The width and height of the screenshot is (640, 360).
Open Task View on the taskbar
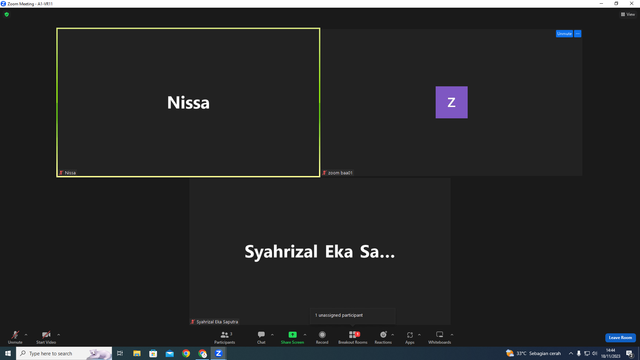pos(120,353)
